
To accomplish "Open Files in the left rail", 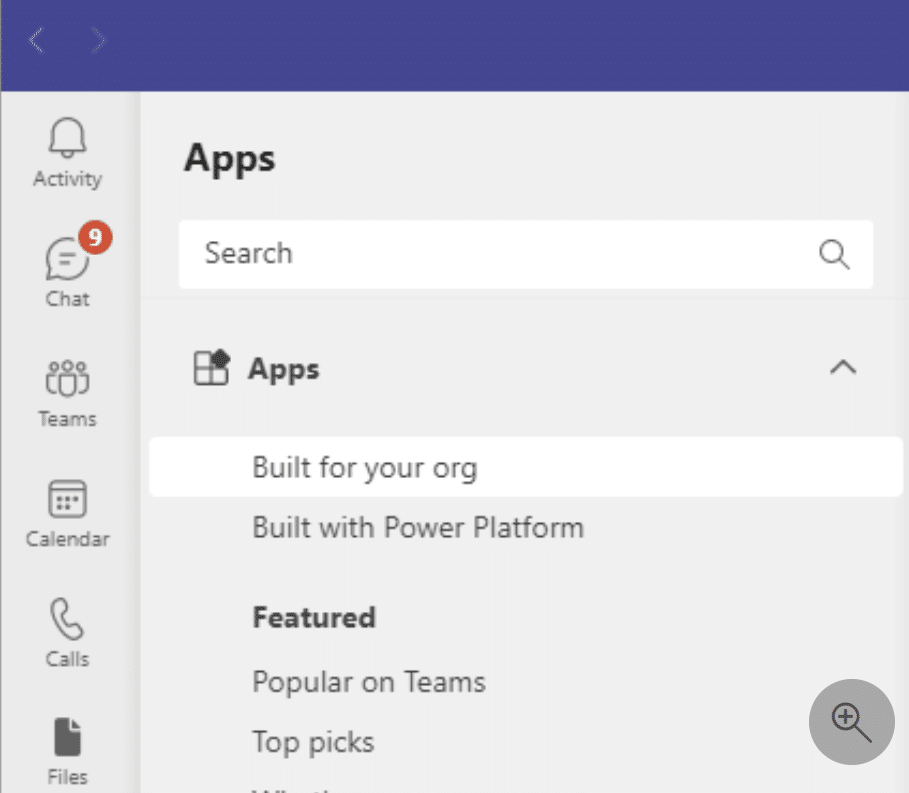I will pos(67,740).
